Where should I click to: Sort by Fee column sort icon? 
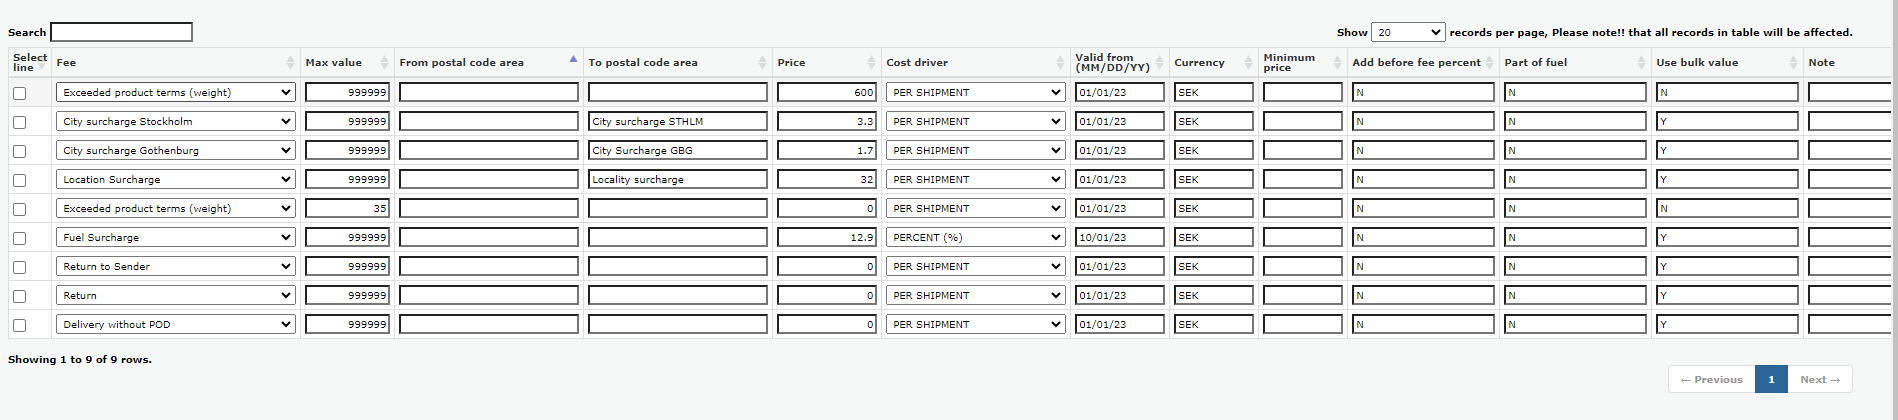point(290,63)
